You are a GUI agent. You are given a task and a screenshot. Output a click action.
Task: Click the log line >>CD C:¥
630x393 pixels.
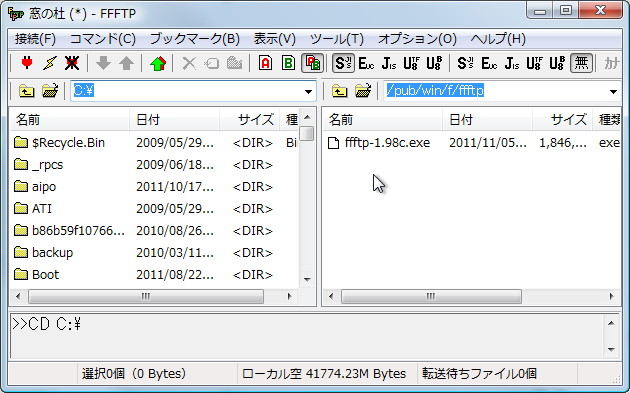point(47,324)
